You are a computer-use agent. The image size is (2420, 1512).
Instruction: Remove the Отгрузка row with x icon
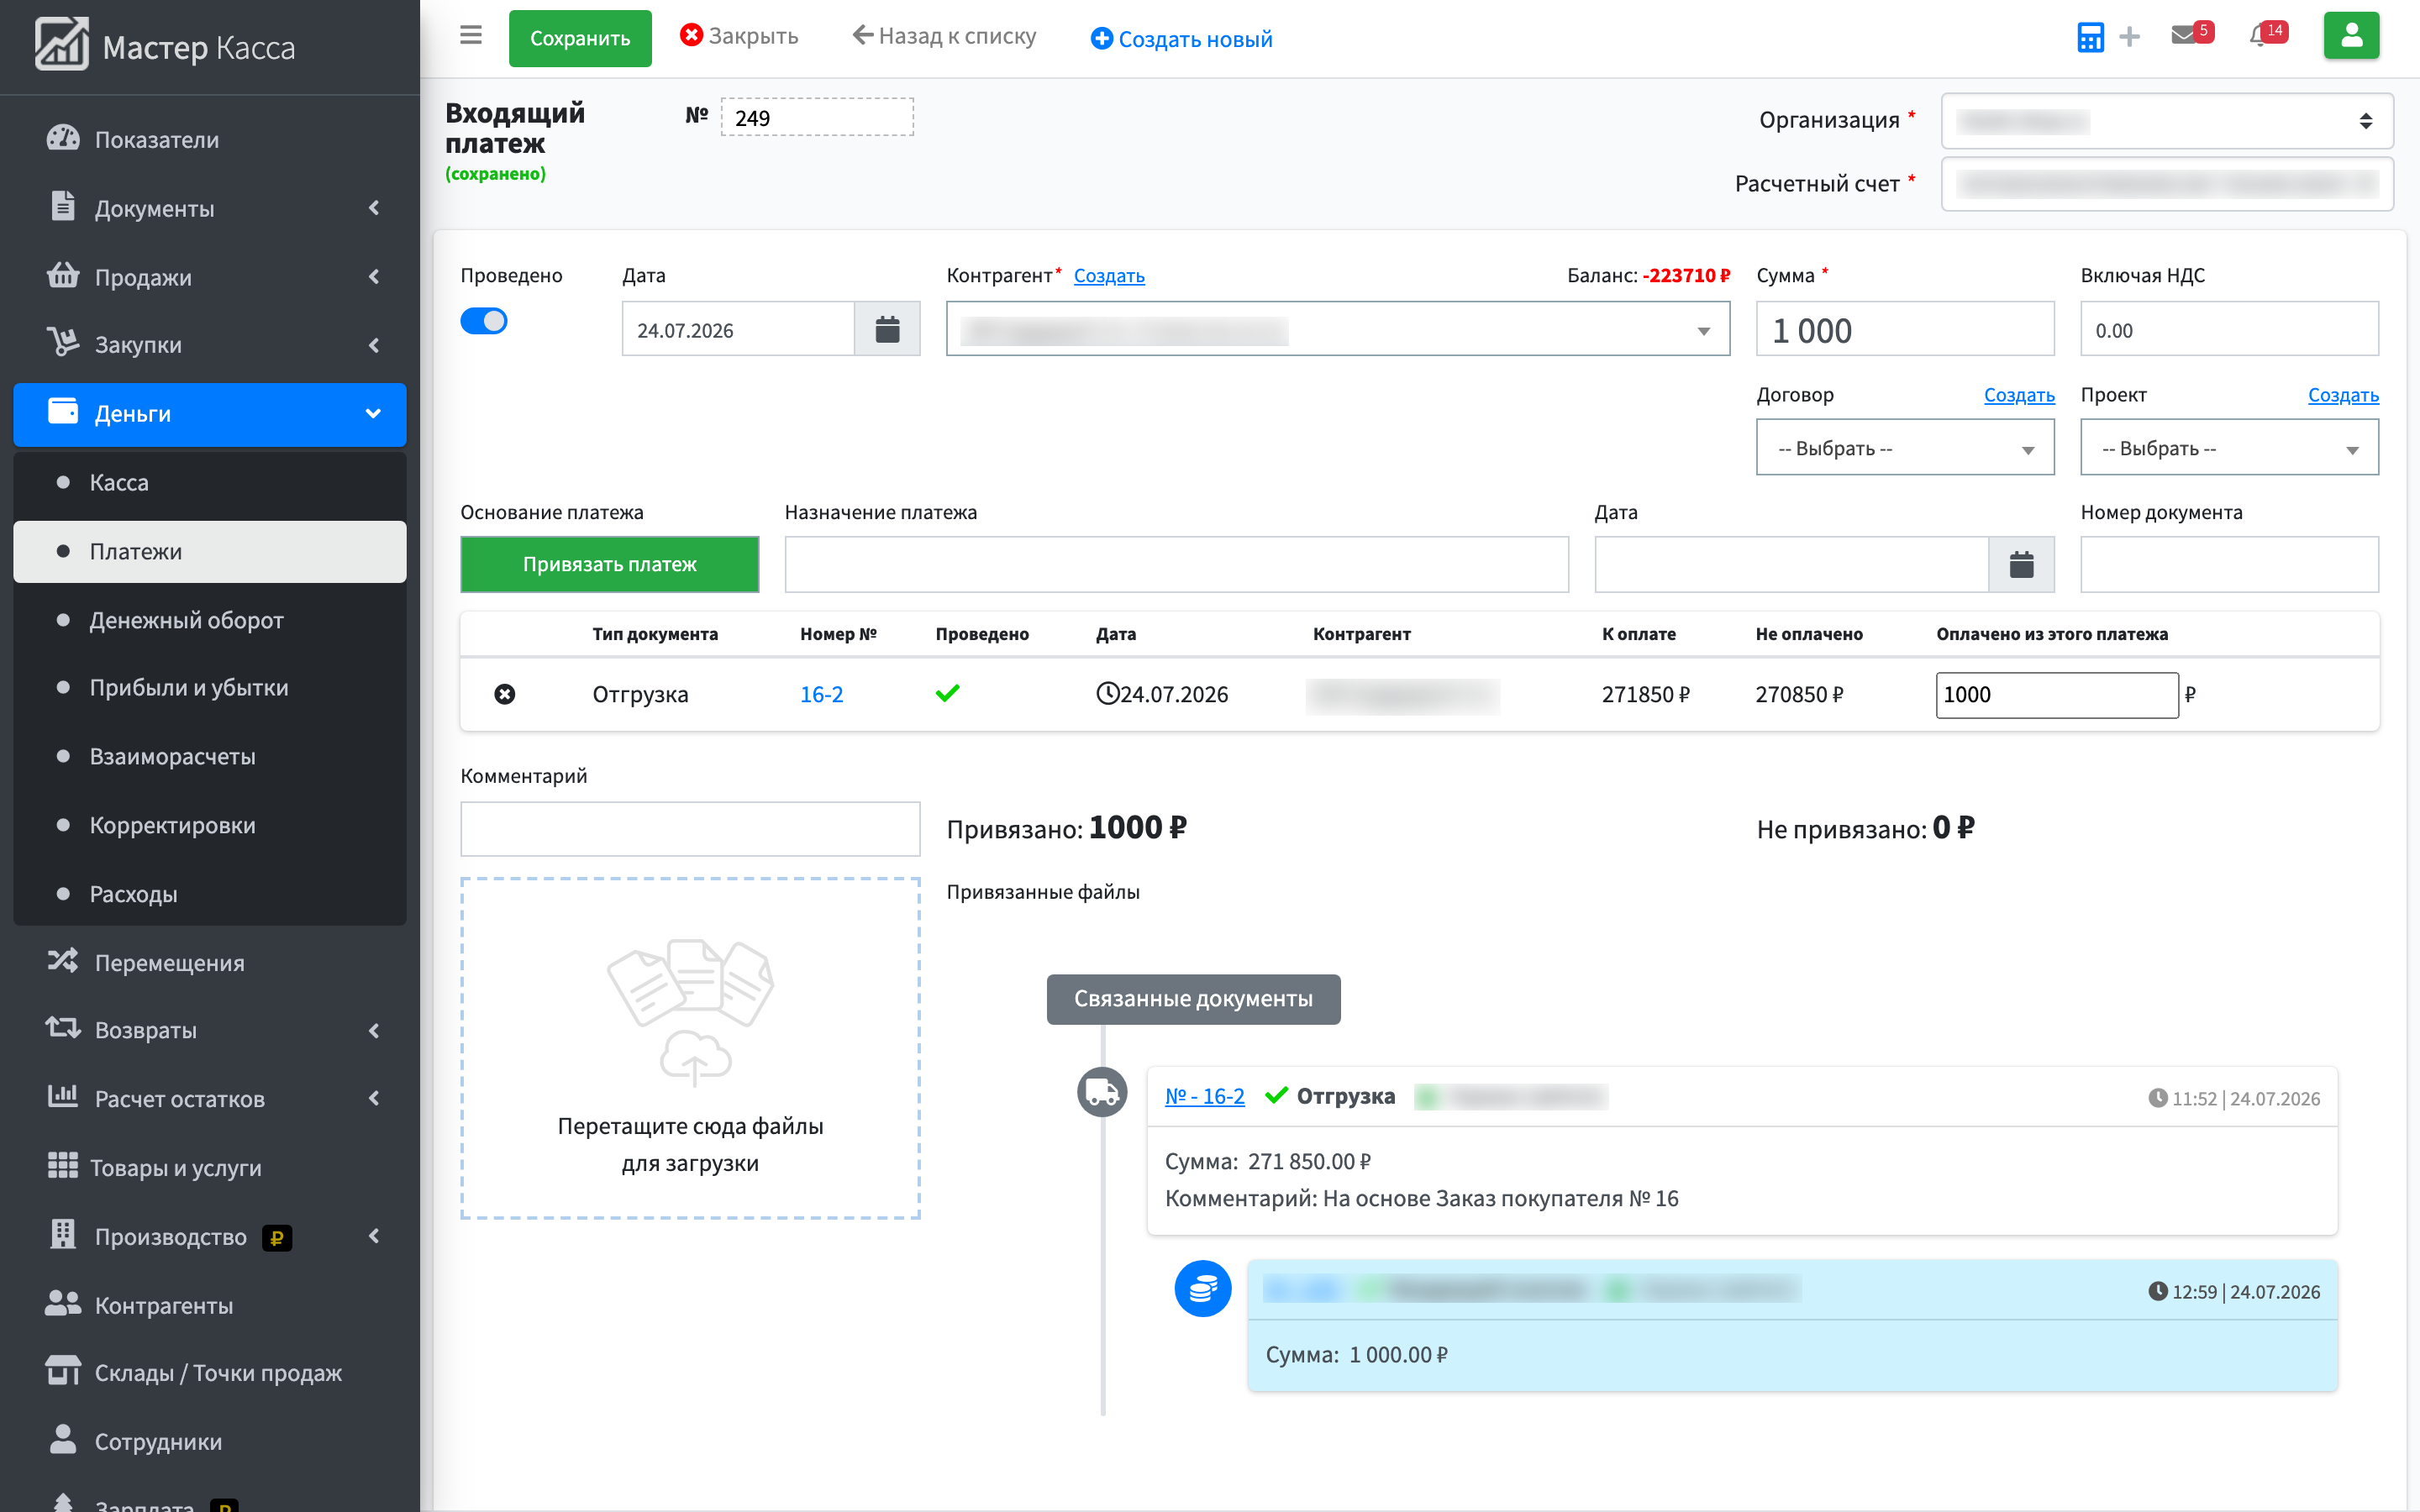tap(505, 694)
